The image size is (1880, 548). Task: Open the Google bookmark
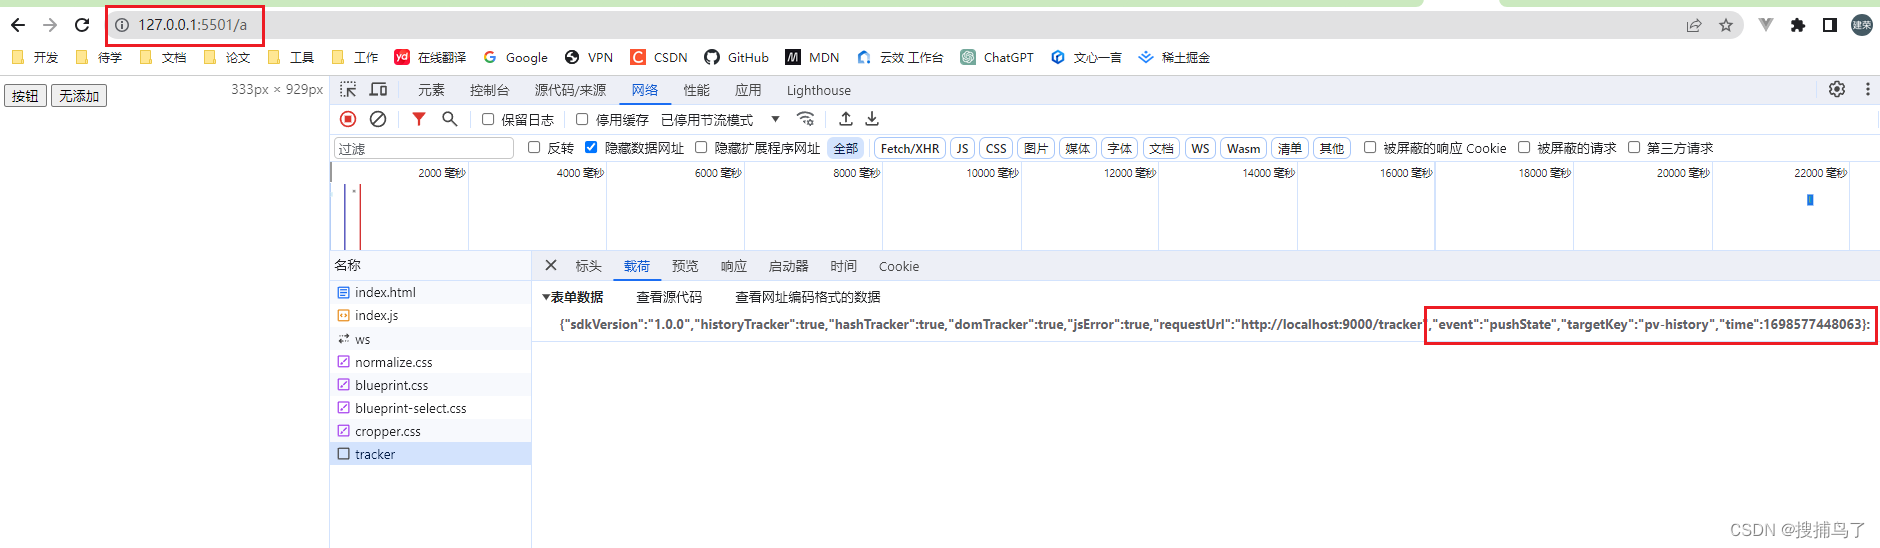[x=515, y=57]
